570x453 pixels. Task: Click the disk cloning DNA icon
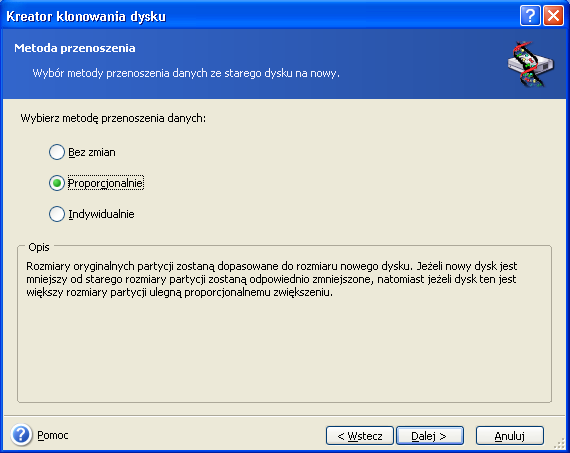[x=530, y=65]
